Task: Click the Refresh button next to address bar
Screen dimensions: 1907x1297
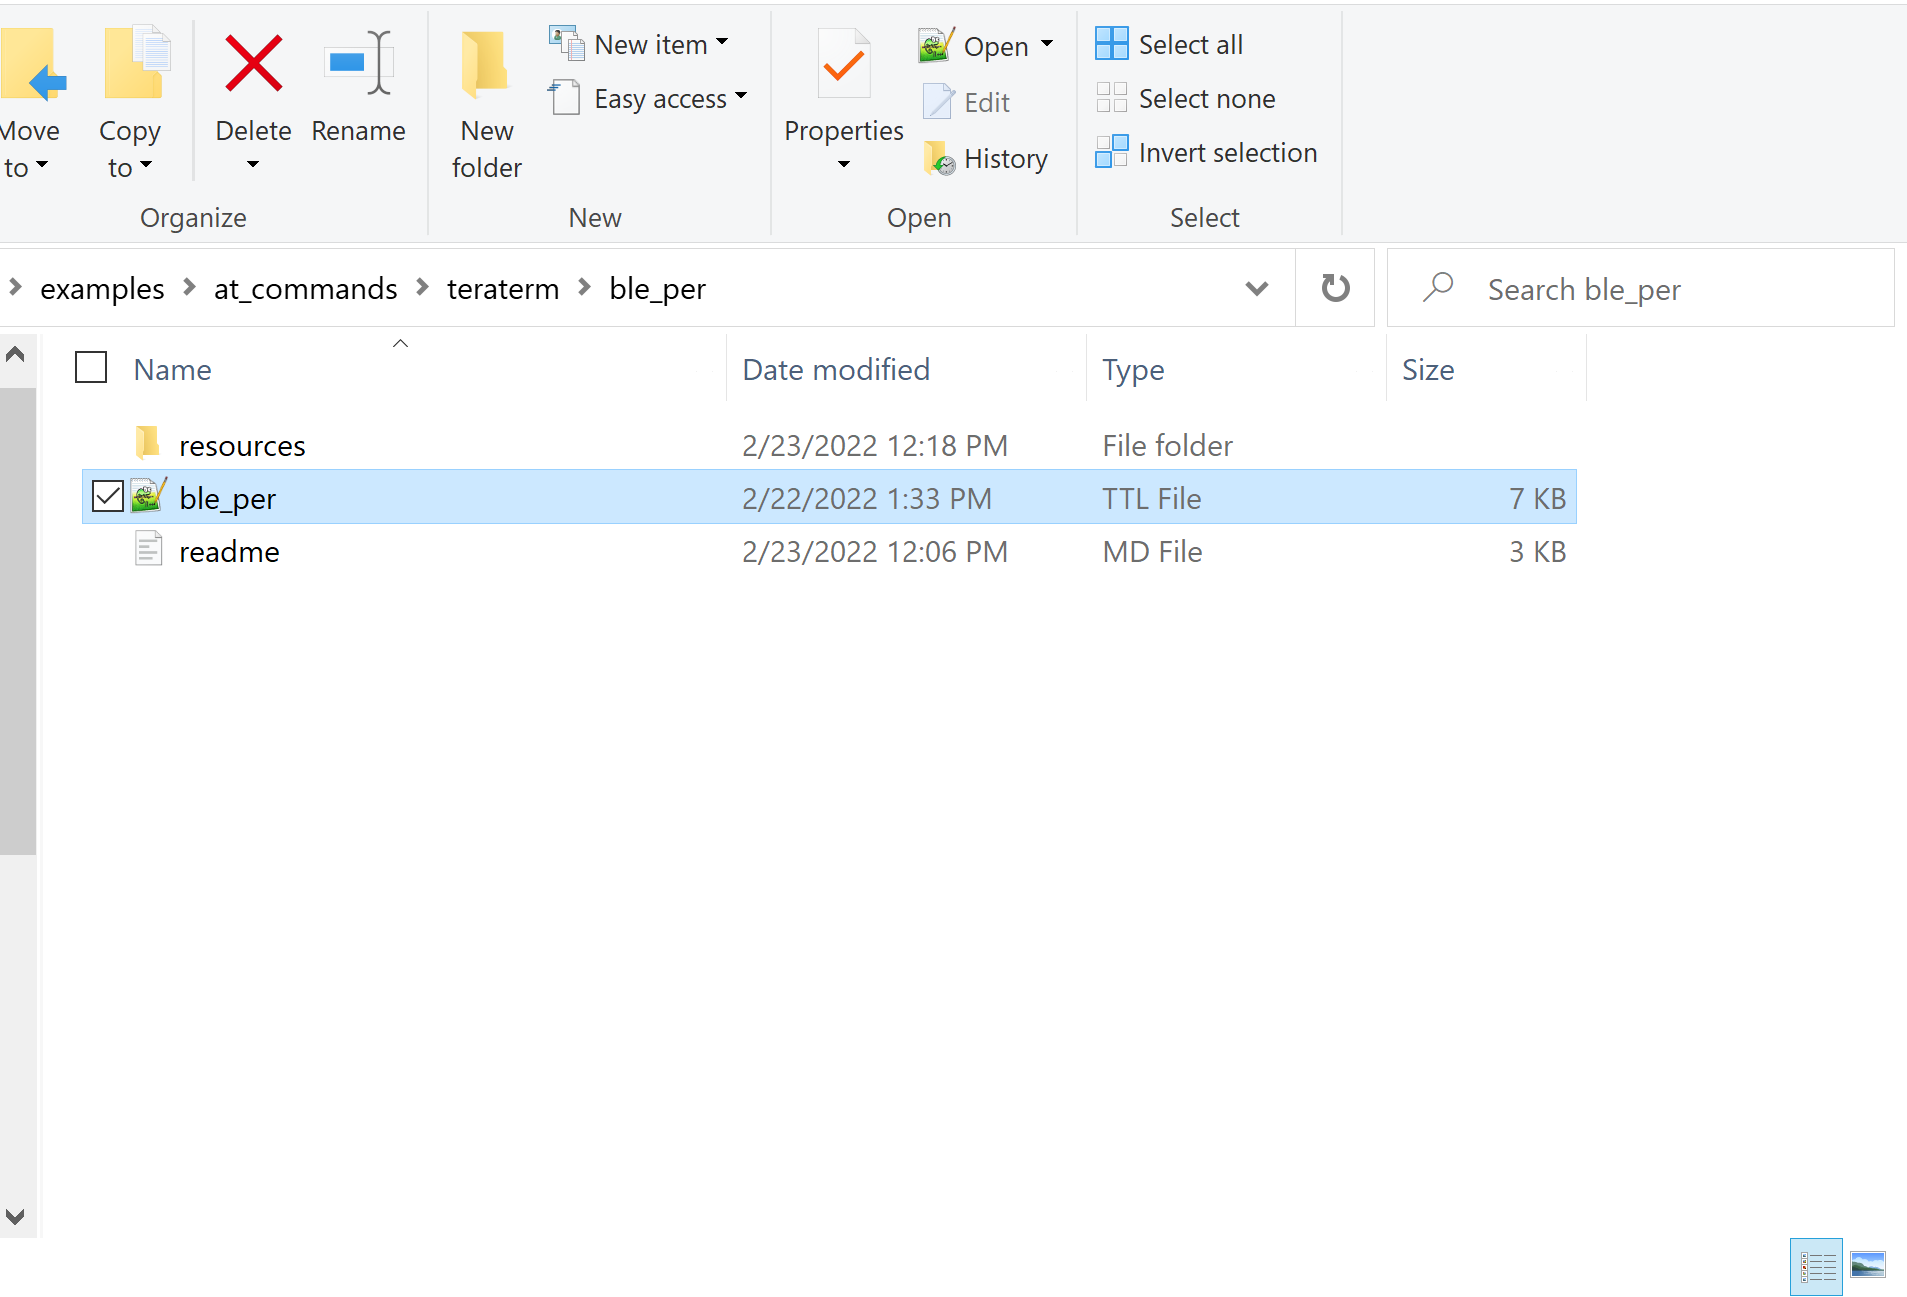Action: click(x=1335, y=288)
